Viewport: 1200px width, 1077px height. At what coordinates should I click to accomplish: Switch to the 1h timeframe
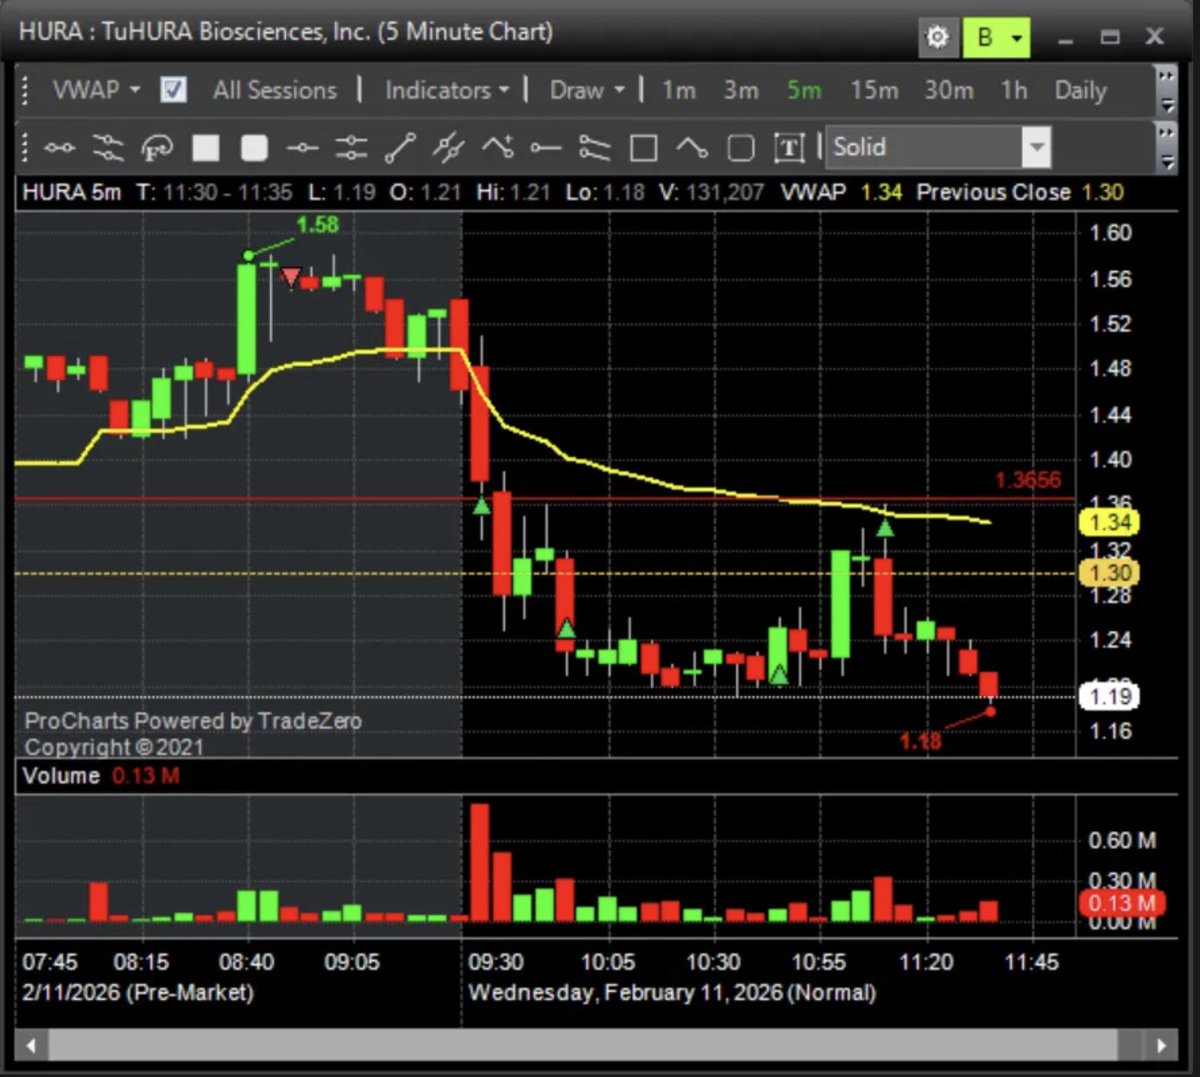click(1014, 90)
